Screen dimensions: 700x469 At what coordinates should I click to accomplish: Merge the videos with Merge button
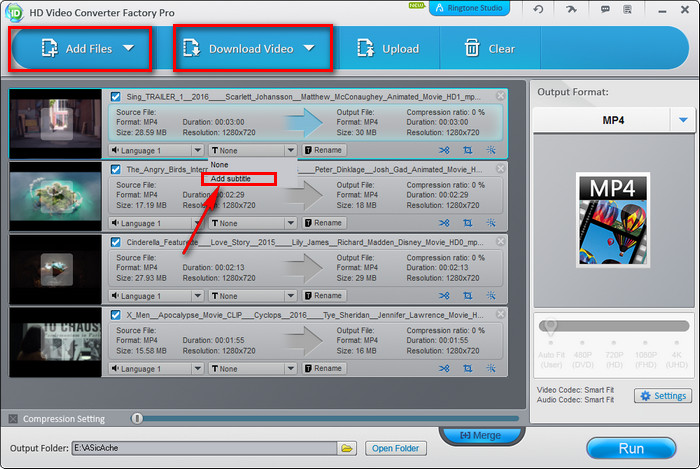480,435
